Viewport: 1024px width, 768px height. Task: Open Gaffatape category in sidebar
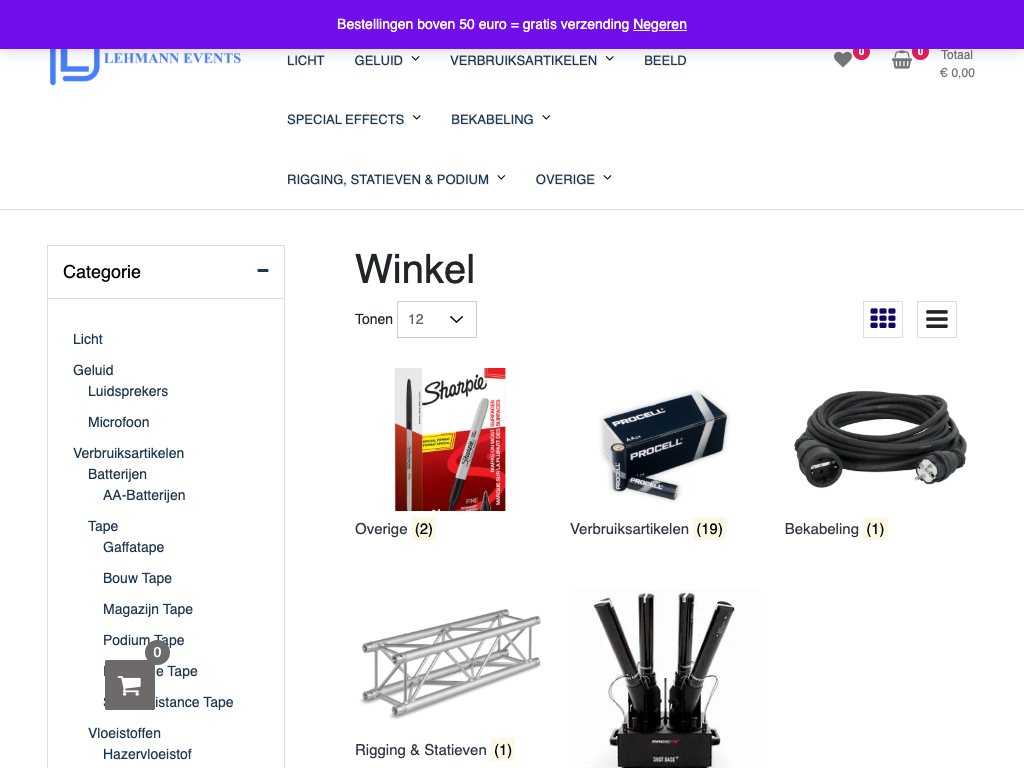coord(133,547)
